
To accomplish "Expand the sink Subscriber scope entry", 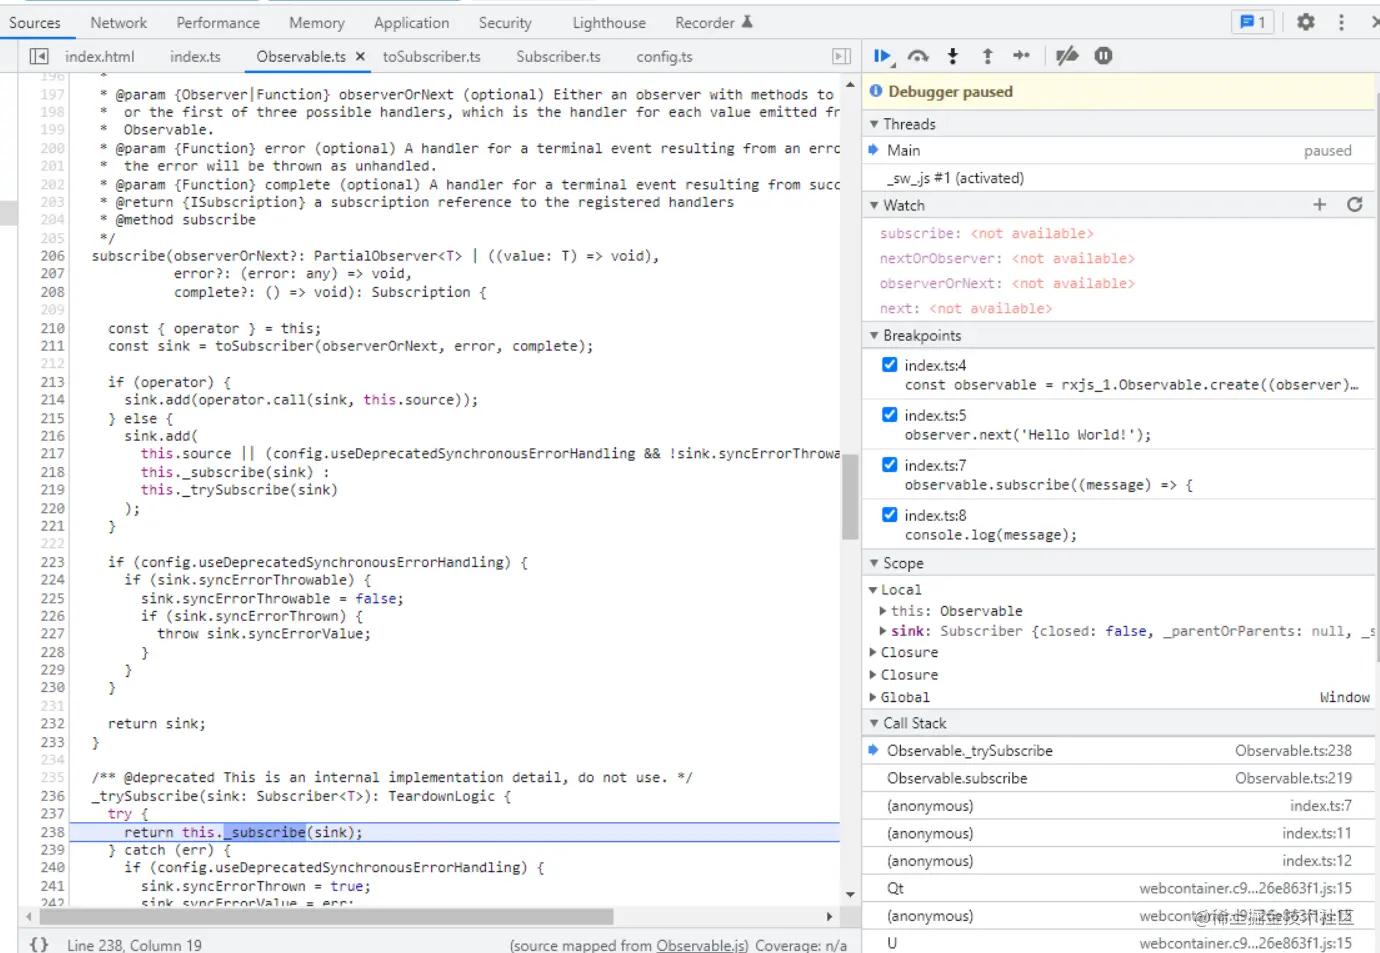I will point(883,631).
